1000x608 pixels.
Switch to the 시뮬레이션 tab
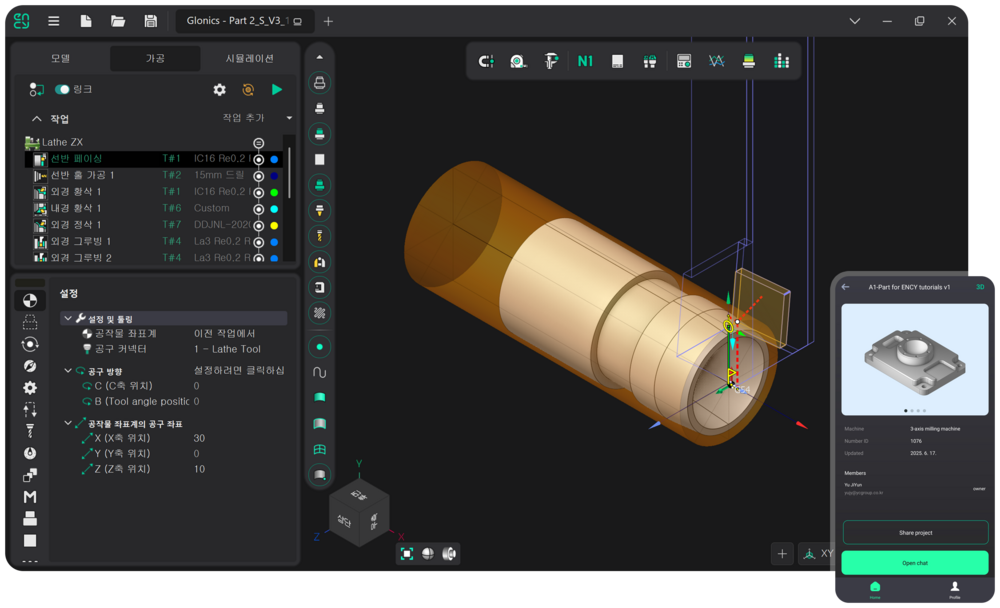pyautogui.click(x=249, y=59)
